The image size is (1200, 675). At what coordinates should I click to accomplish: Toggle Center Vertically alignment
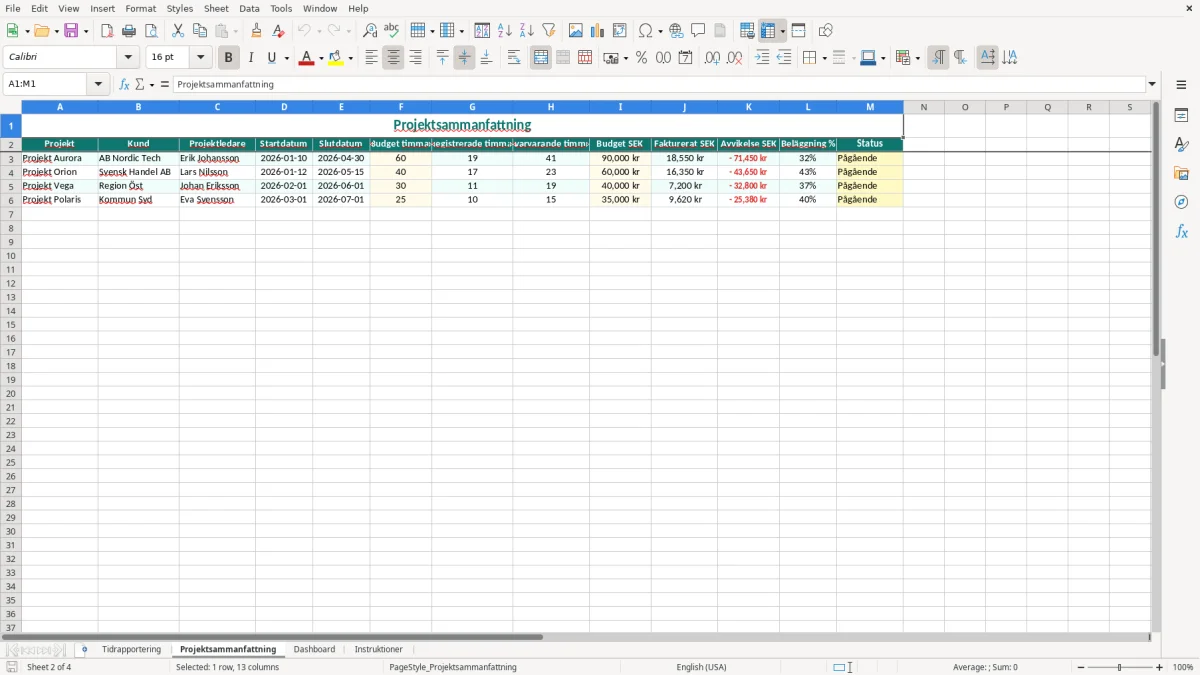tap(464, 58)
